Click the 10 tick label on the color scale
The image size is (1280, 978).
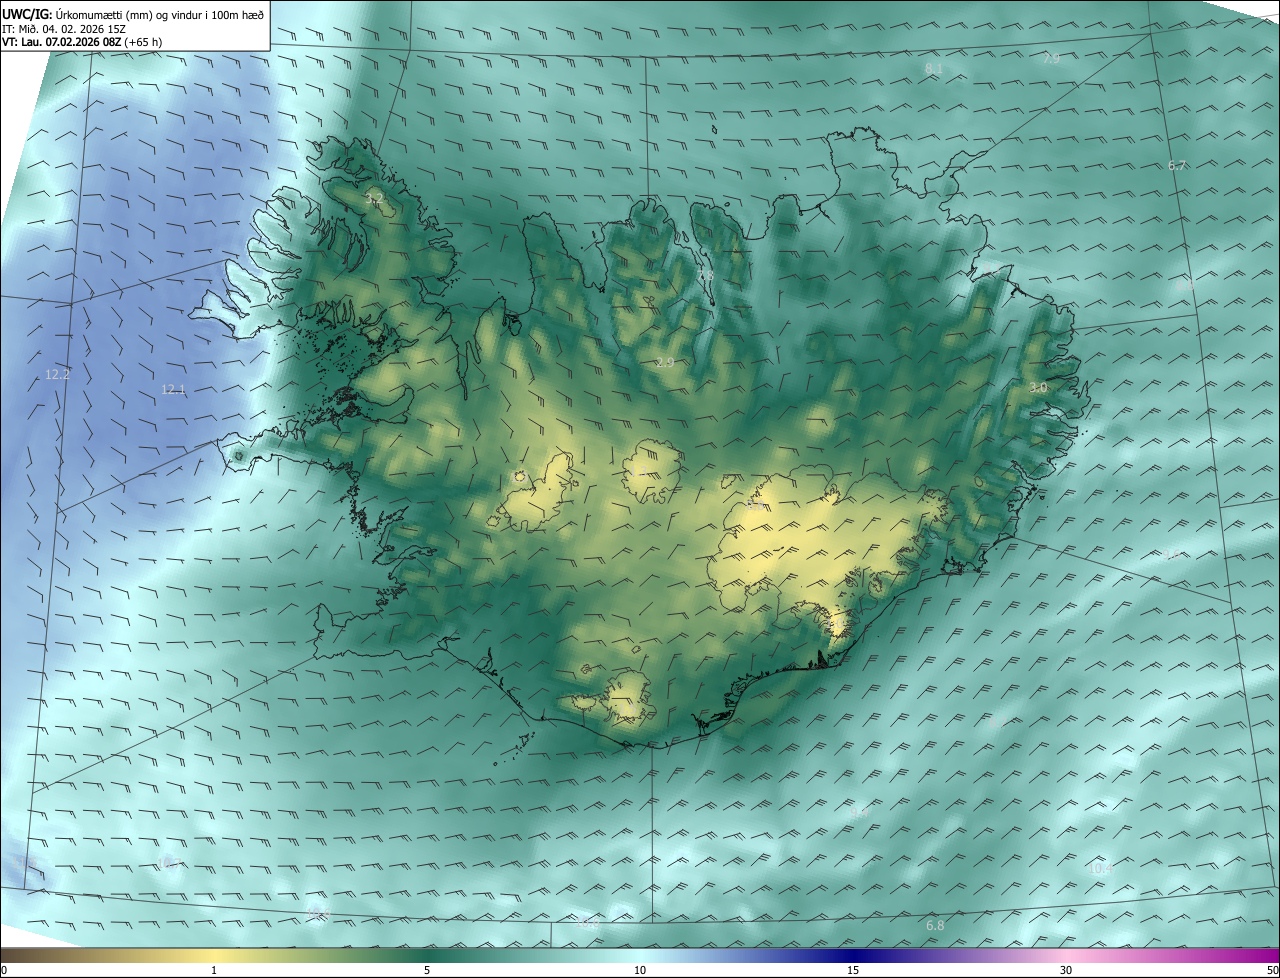[640, 970]
